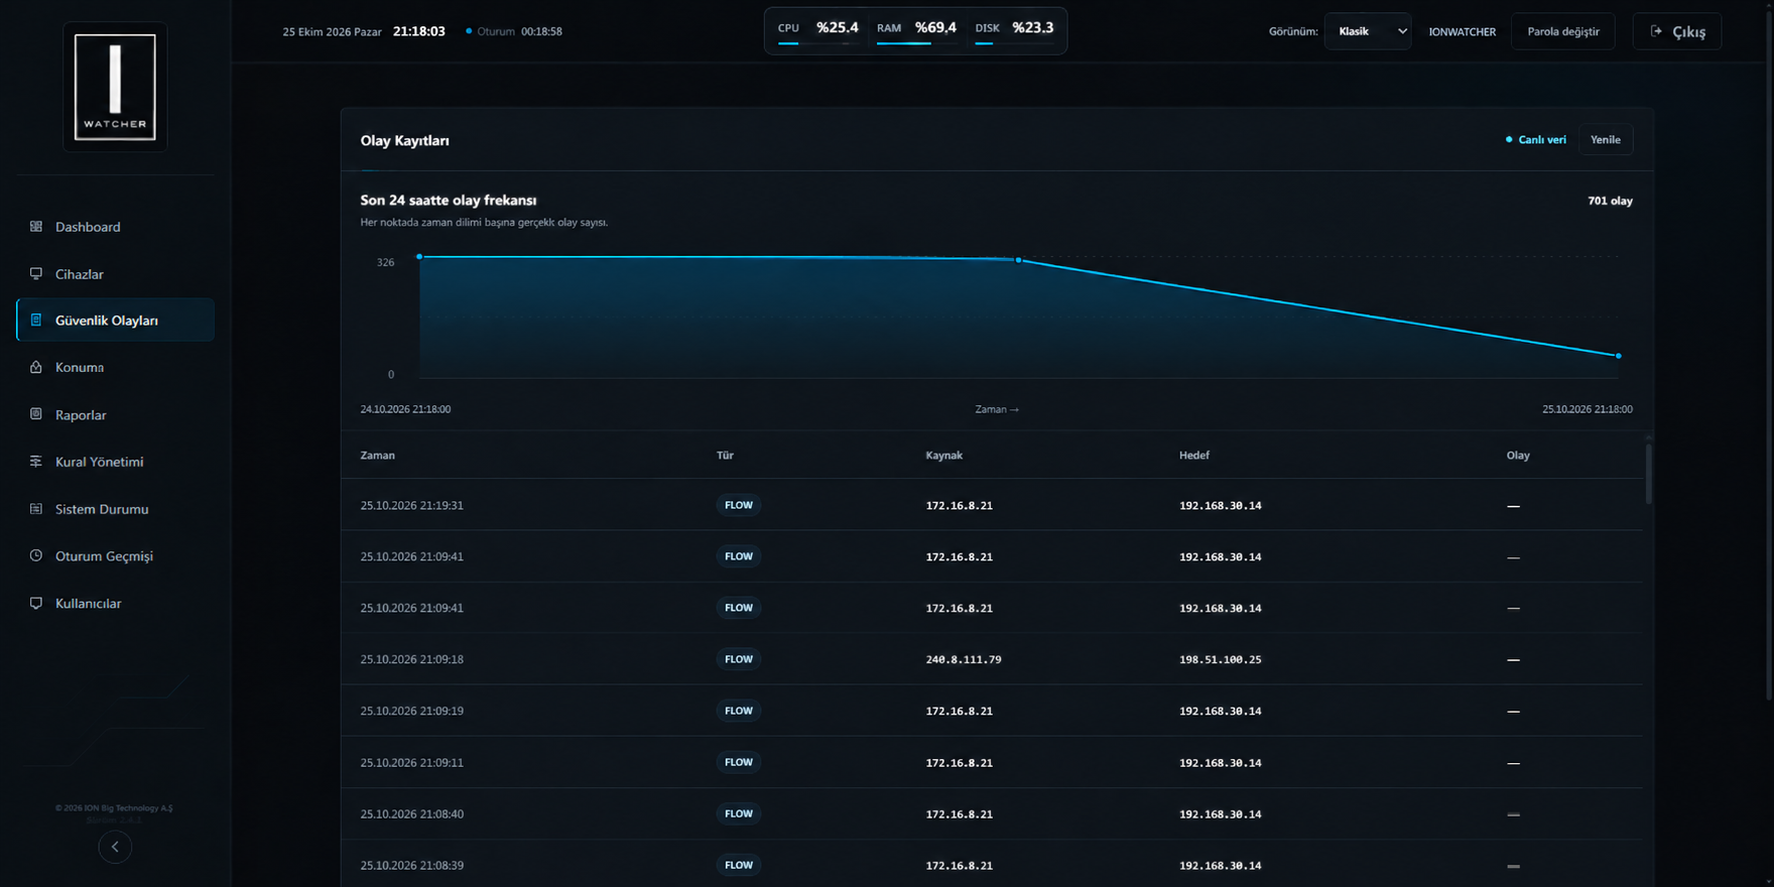This screenshot has width=1774, height=887.
Task: Click the timestamp 25.10.2026 21:08:40
Action: click(412, 814)
